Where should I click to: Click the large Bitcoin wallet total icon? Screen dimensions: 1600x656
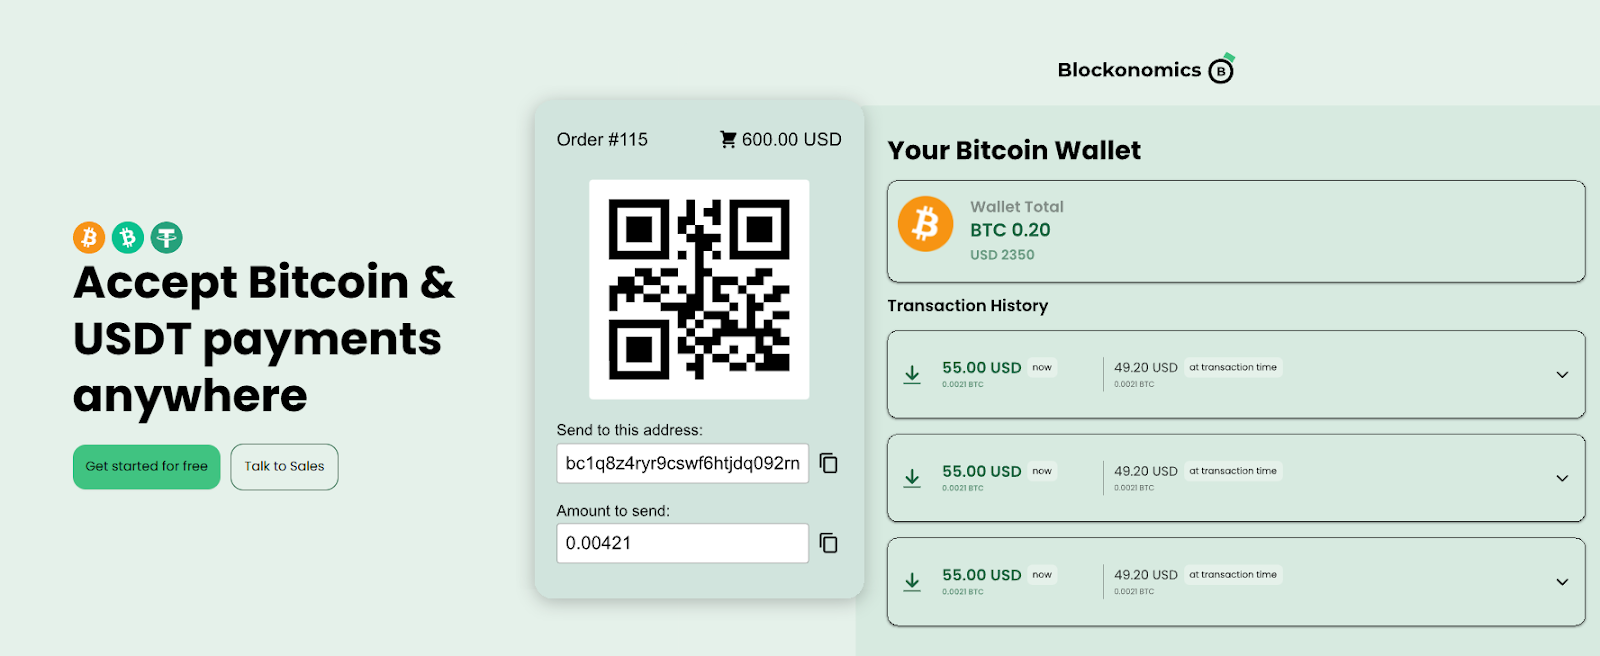(925, 224)
